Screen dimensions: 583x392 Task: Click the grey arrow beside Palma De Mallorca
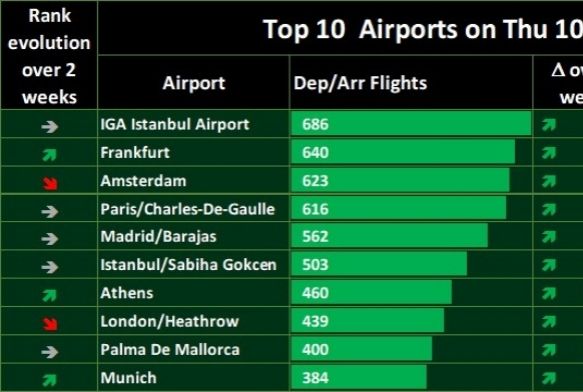tap(49, 352)
